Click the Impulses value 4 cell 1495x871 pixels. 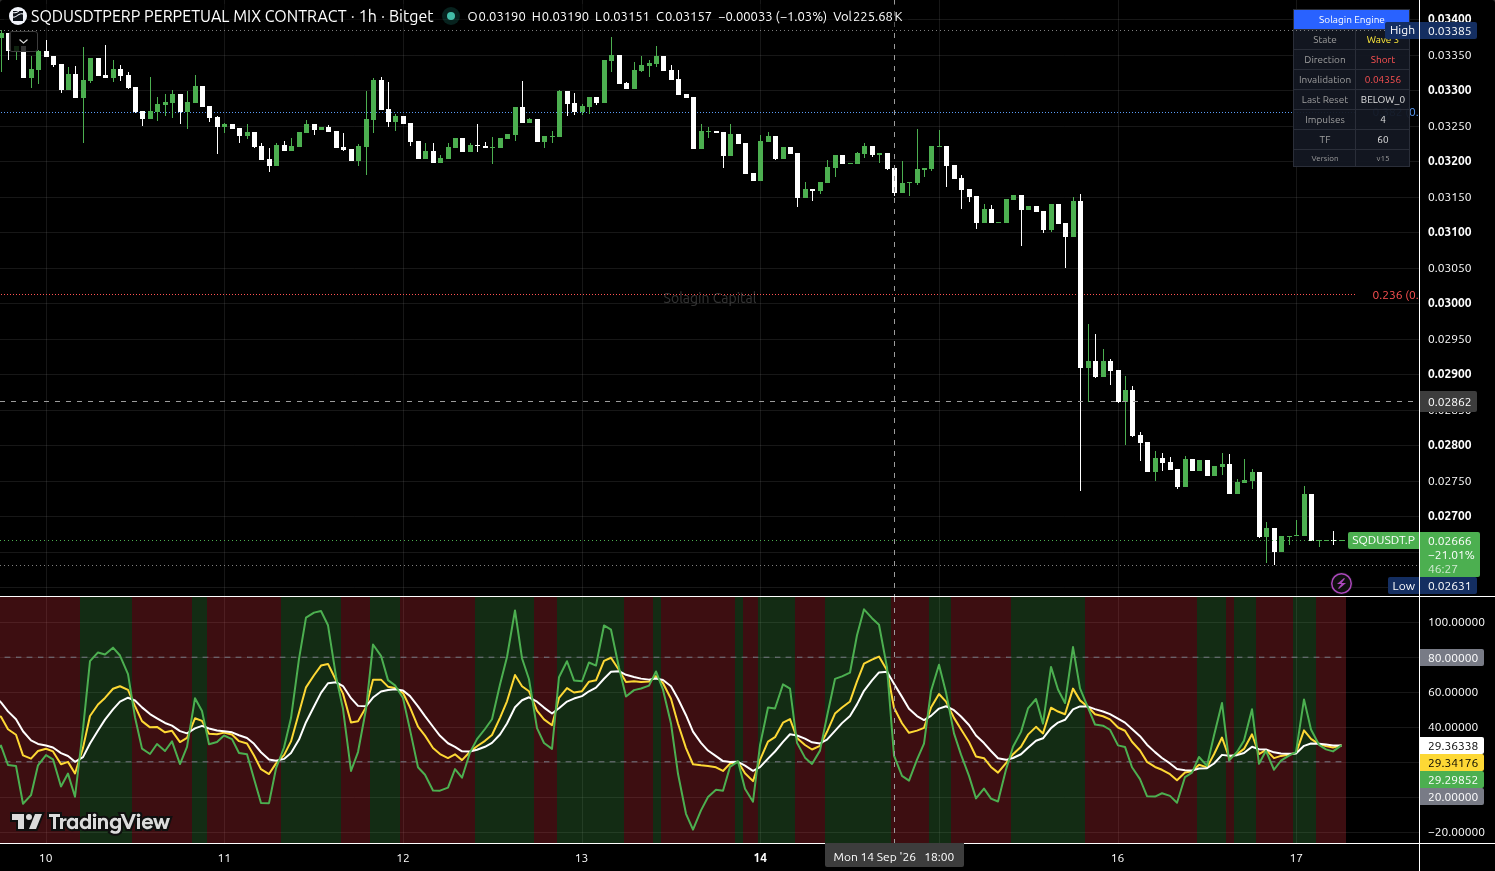1382,120
